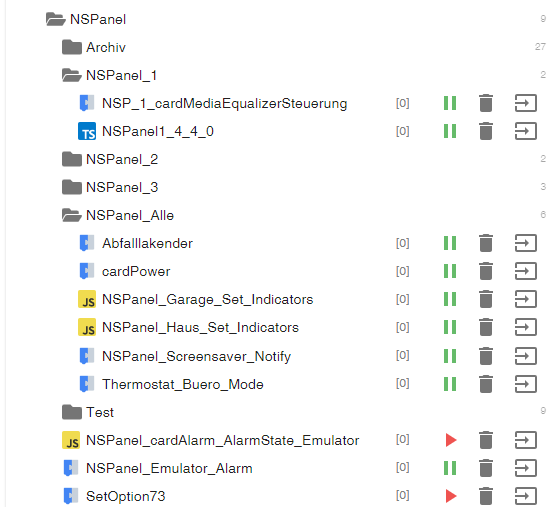Open NSP_1_cardMediaEqualizerSteuerung with arrow icon
Screen dimensions: 550x507
526,103
